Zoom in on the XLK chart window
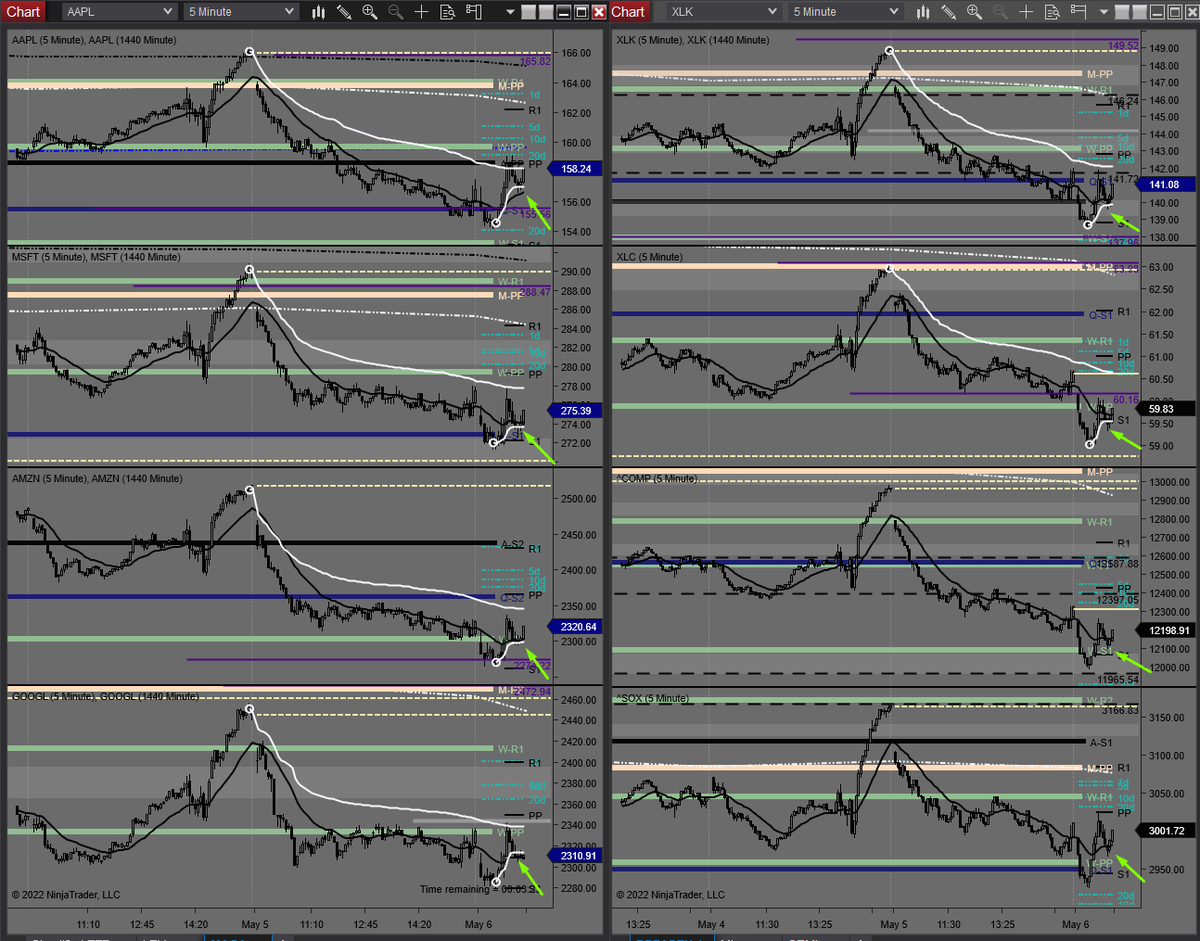 point(972,12)
